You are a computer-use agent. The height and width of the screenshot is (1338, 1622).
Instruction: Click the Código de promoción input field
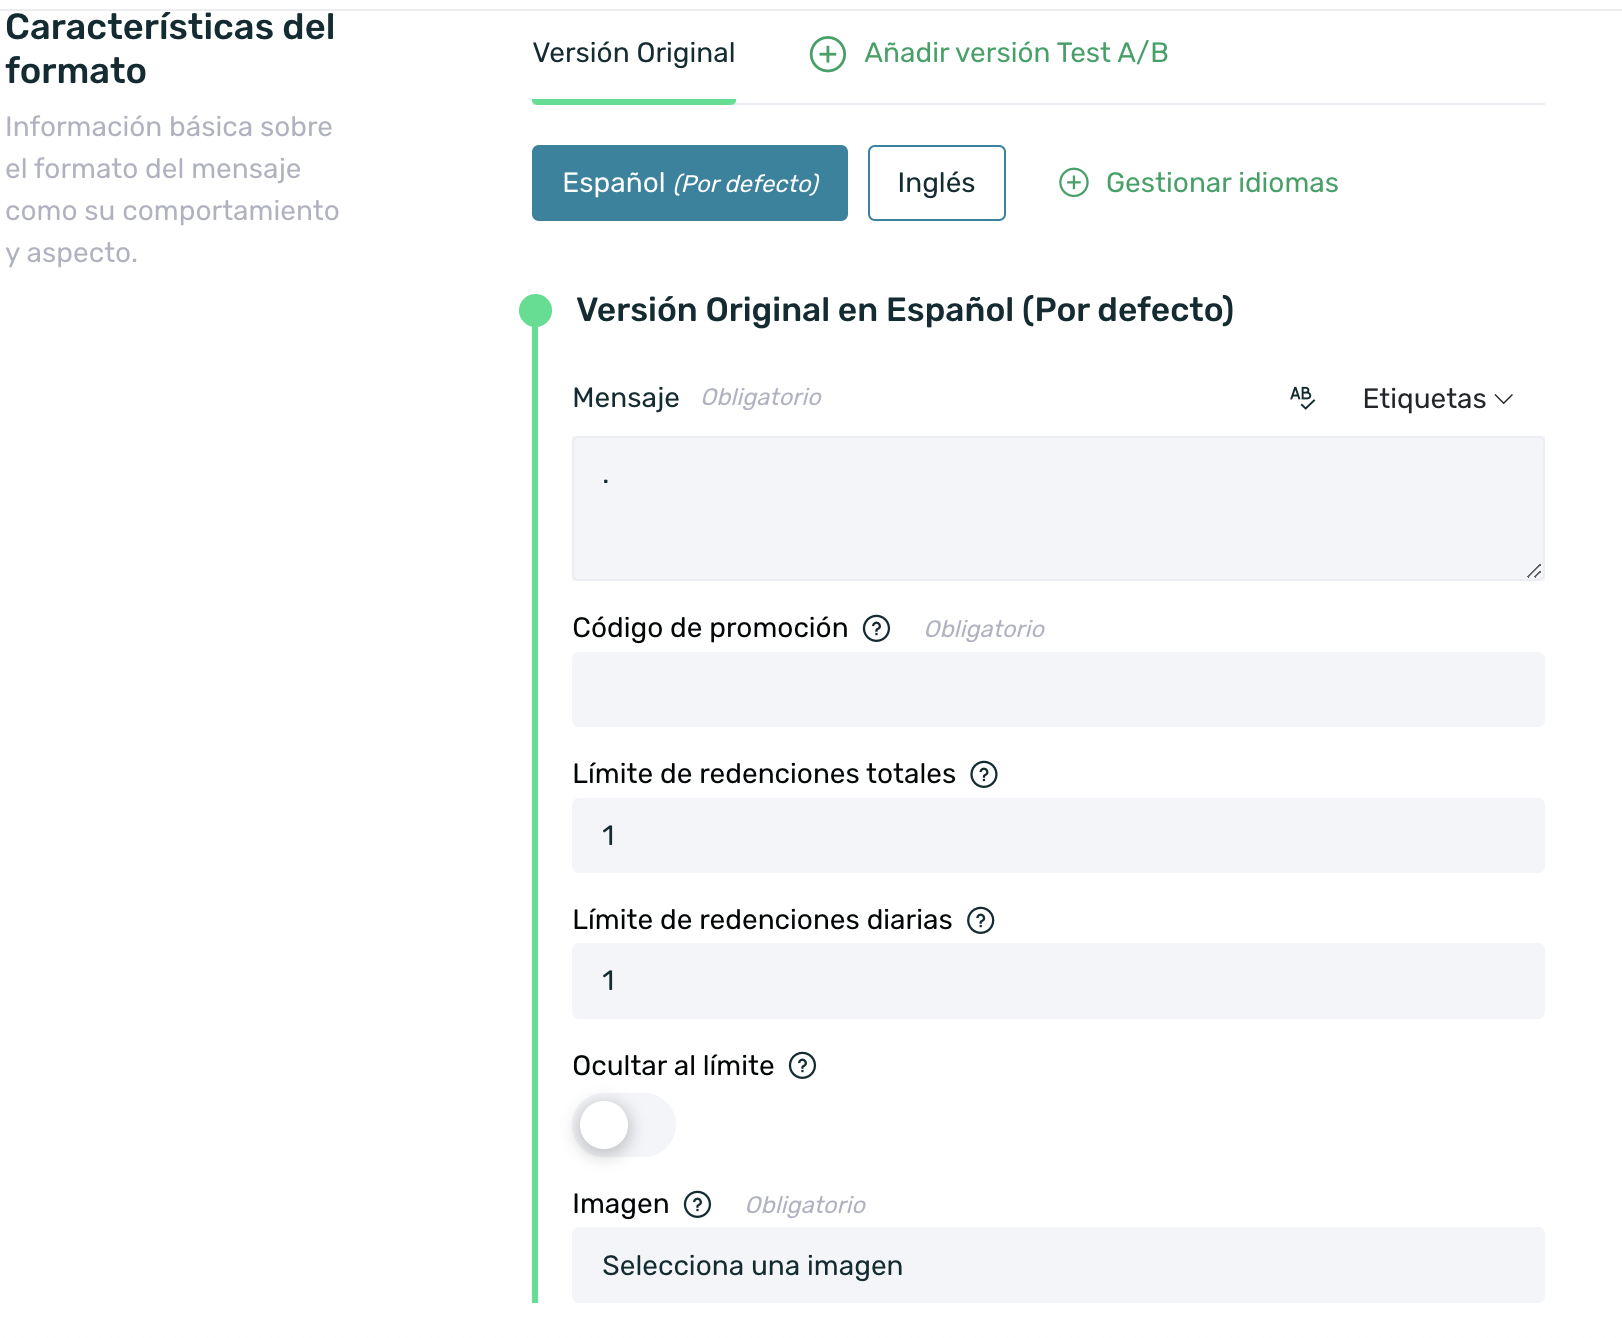(x=1058, y=689)
